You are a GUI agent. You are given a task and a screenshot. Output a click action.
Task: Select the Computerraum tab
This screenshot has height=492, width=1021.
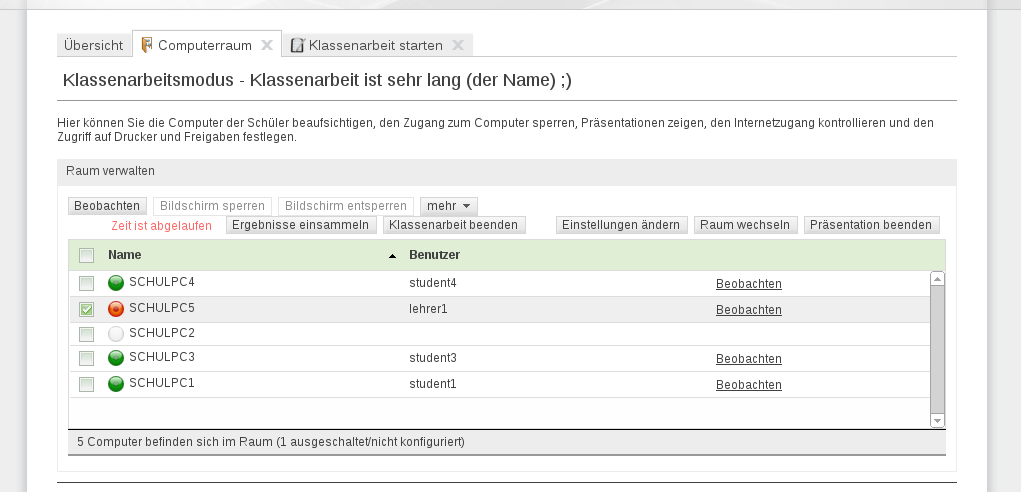[x=204, y=45]
